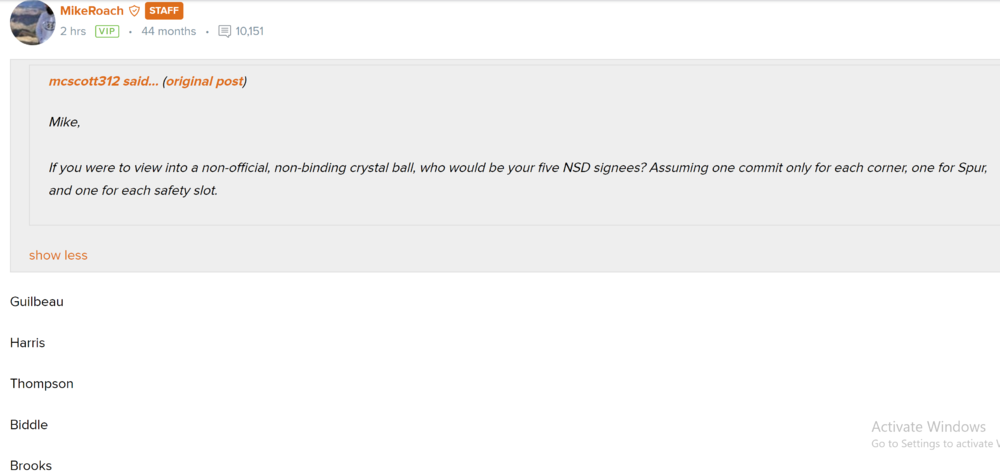The height and width of the screenshot is (475, 1000).
Task: Click the "Mike," greeting in the quote
Action: pos(64,122)
